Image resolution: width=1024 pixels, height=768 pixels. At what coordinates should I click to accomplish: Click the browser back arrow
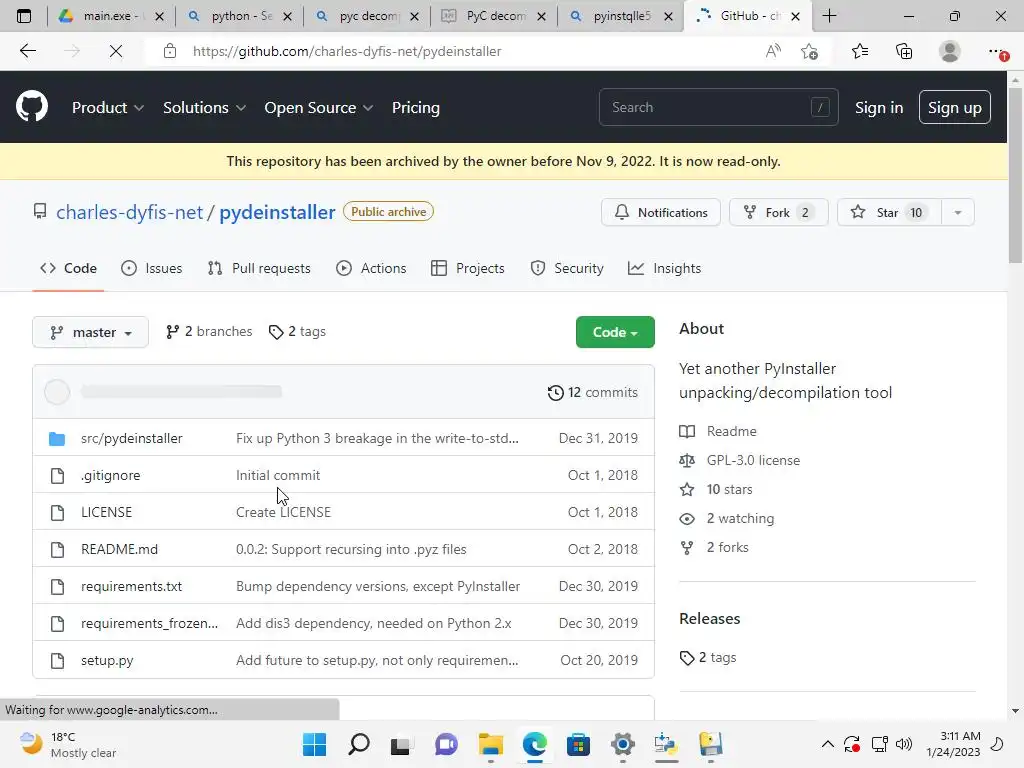27,51
